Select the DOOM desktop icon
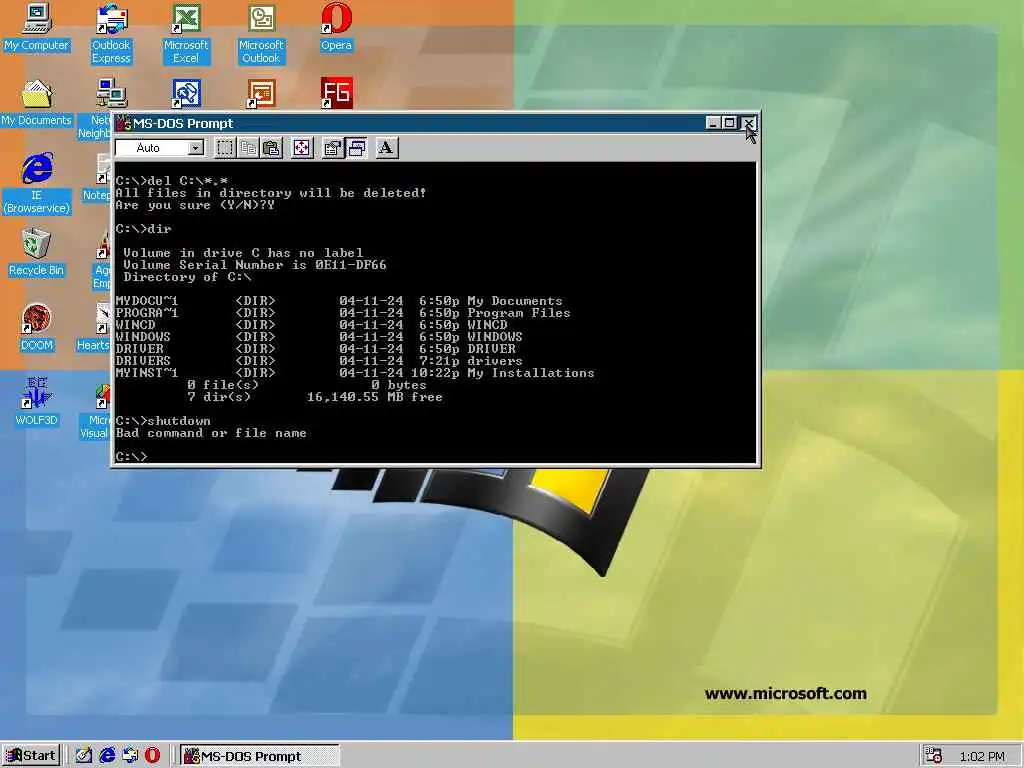Screen dimensions: 1024x768 [36, 328]
